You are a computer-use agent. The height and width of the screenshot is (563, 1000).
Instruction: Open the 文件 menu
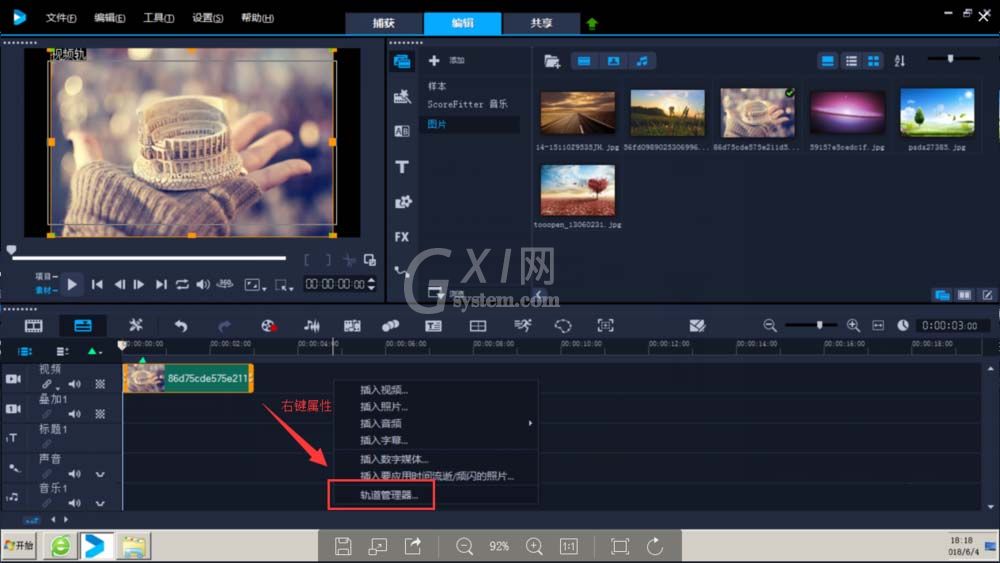(61, 18)
